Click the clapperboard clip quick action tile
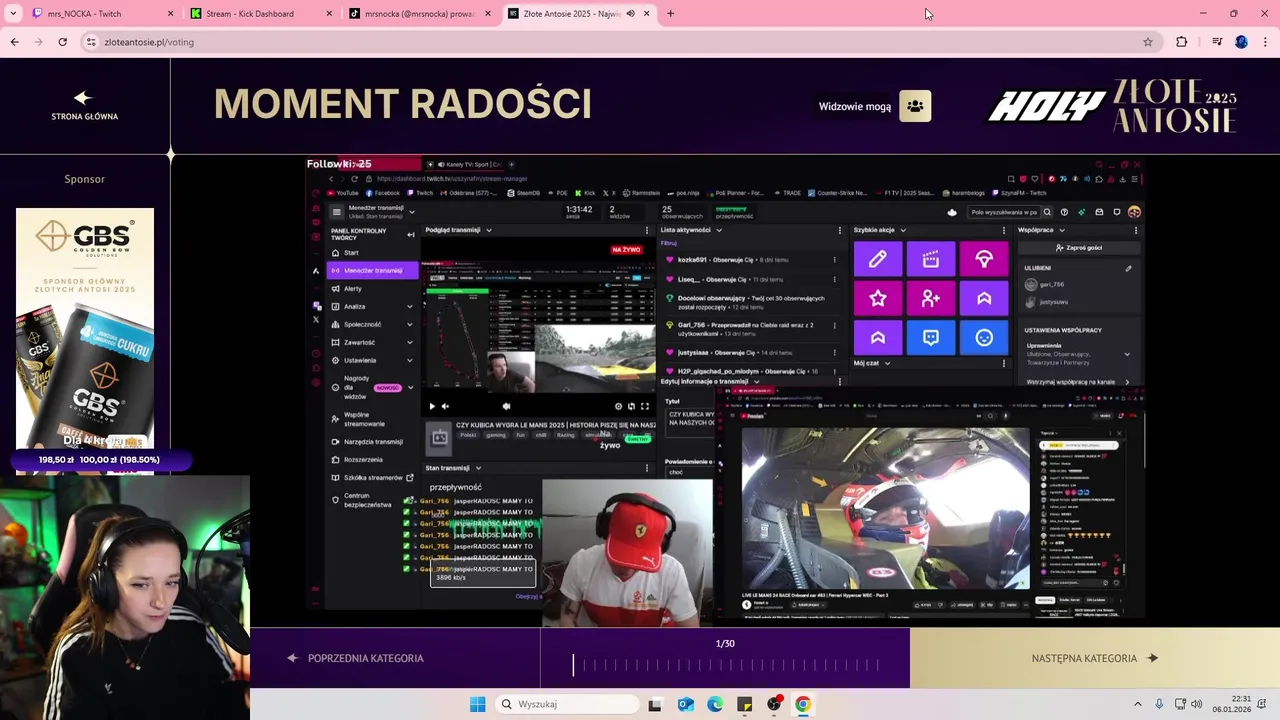1280x720 pixels. (x=931, y=259)
